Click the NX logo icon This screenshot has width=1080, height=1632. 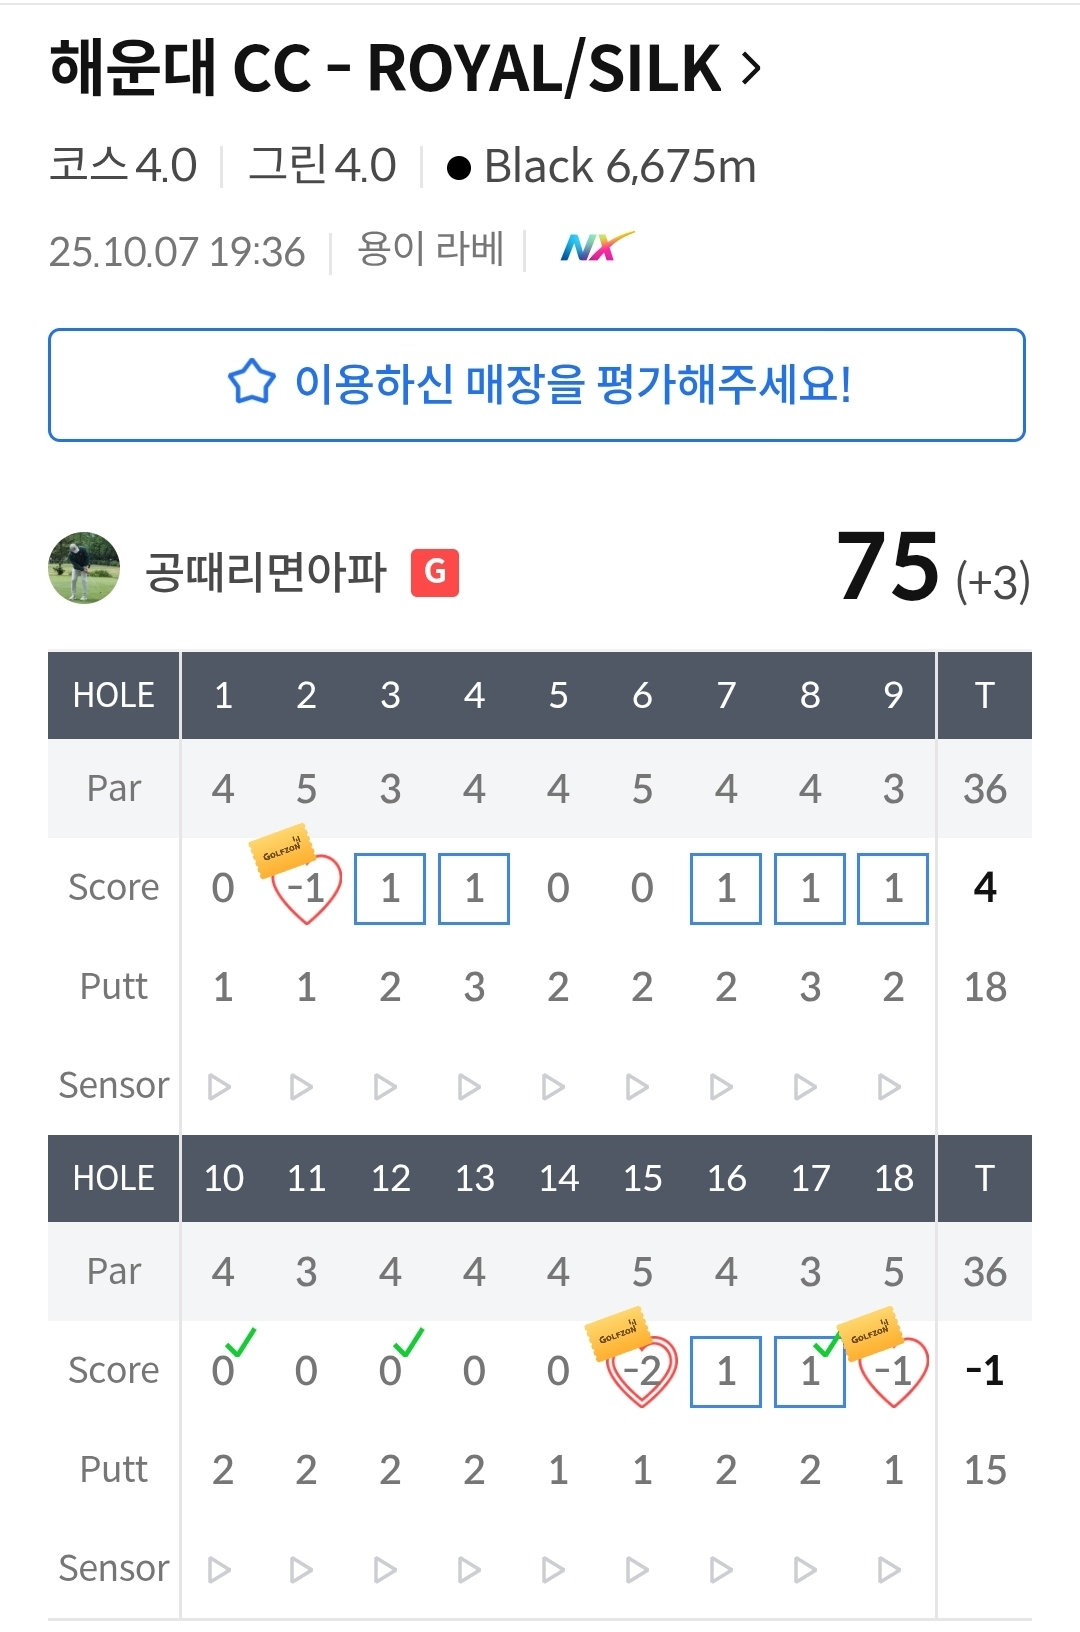pyautogui.click(x=596, y=247)
